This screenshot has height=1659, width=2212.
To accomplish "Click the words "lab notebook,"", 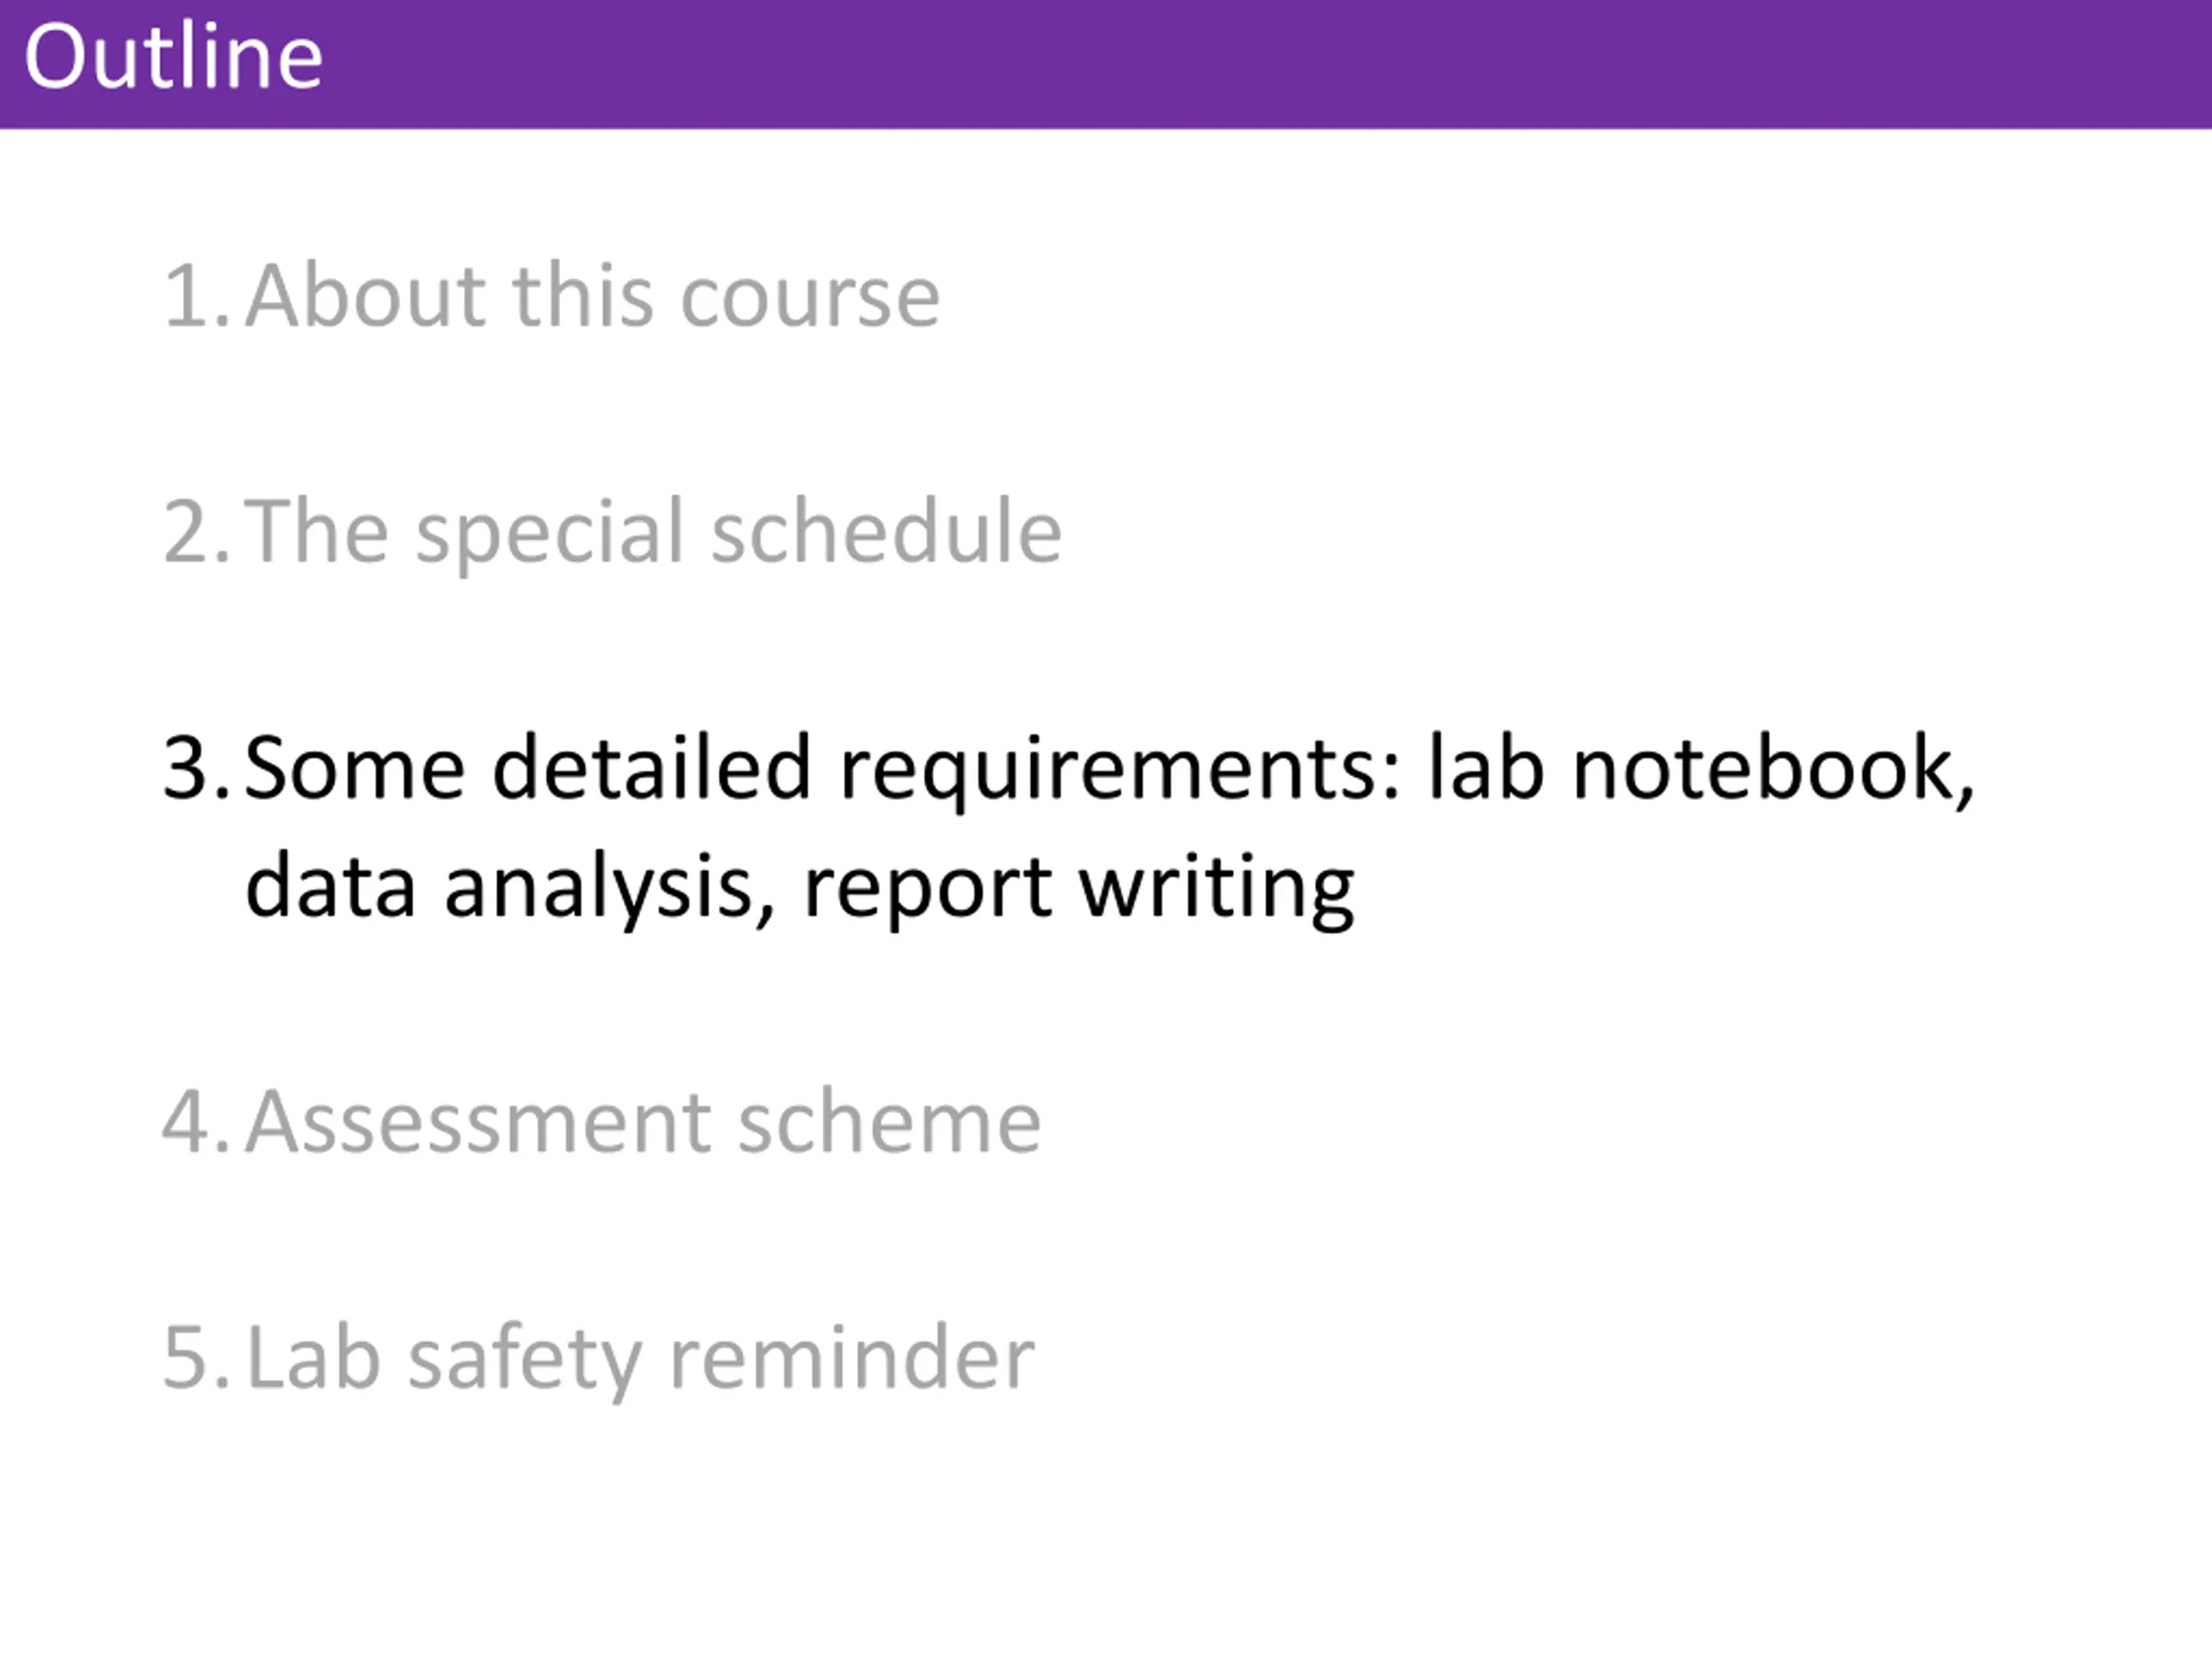I will pyautogui.click(x=1701, y=769).
